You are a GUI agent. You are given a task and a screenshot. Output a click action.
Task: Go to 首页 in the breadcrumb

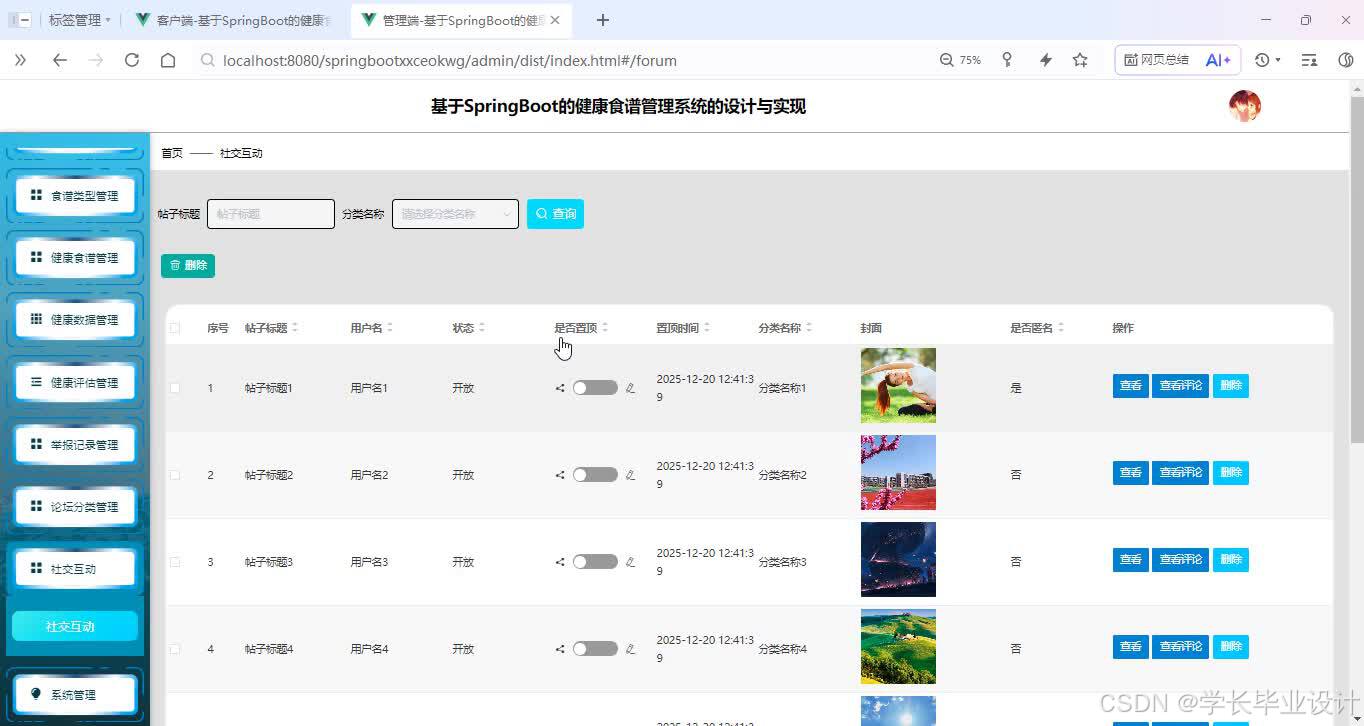click(172, 153)
